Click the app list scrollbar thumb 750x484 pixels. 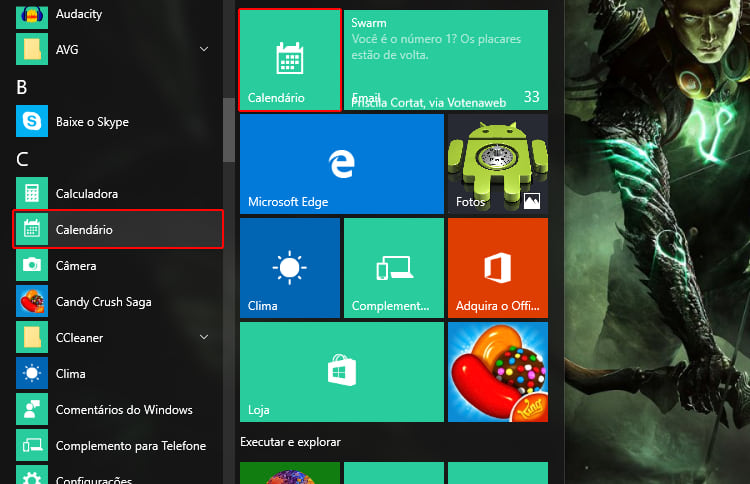coord(229,130)
